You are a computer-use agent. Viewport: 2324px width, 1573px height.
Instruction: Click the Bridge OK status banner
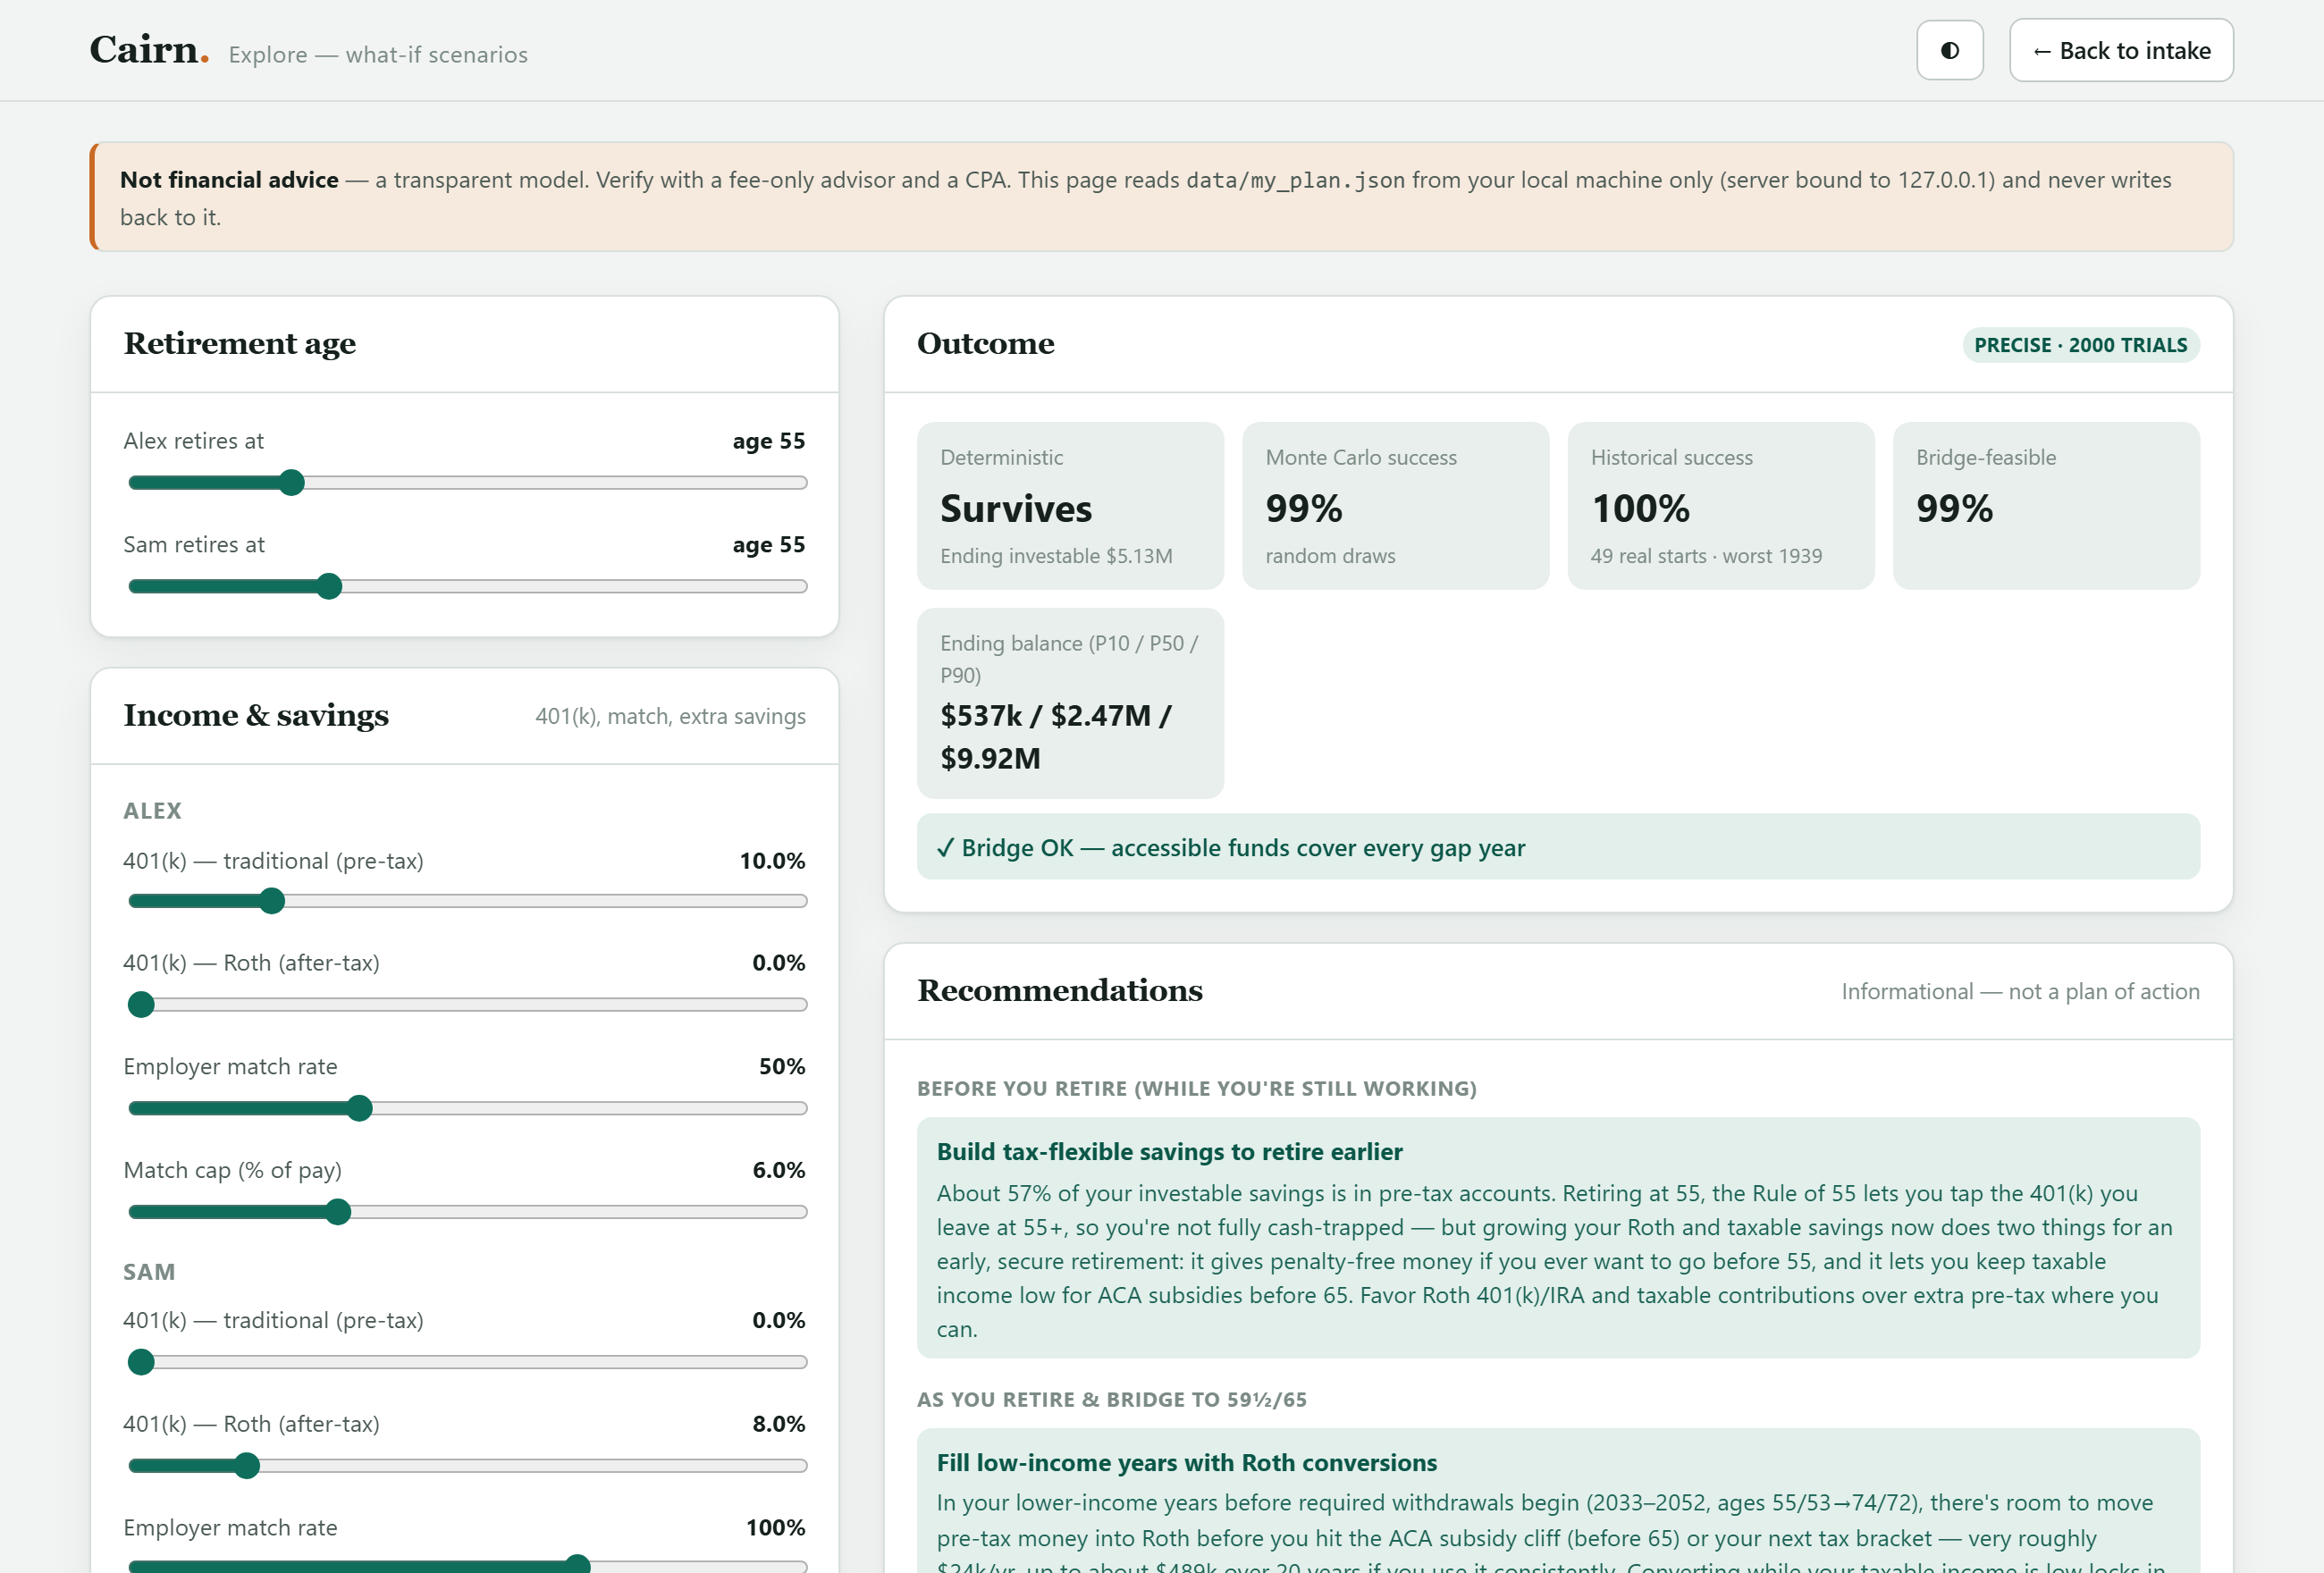[x=1558, y=847]
